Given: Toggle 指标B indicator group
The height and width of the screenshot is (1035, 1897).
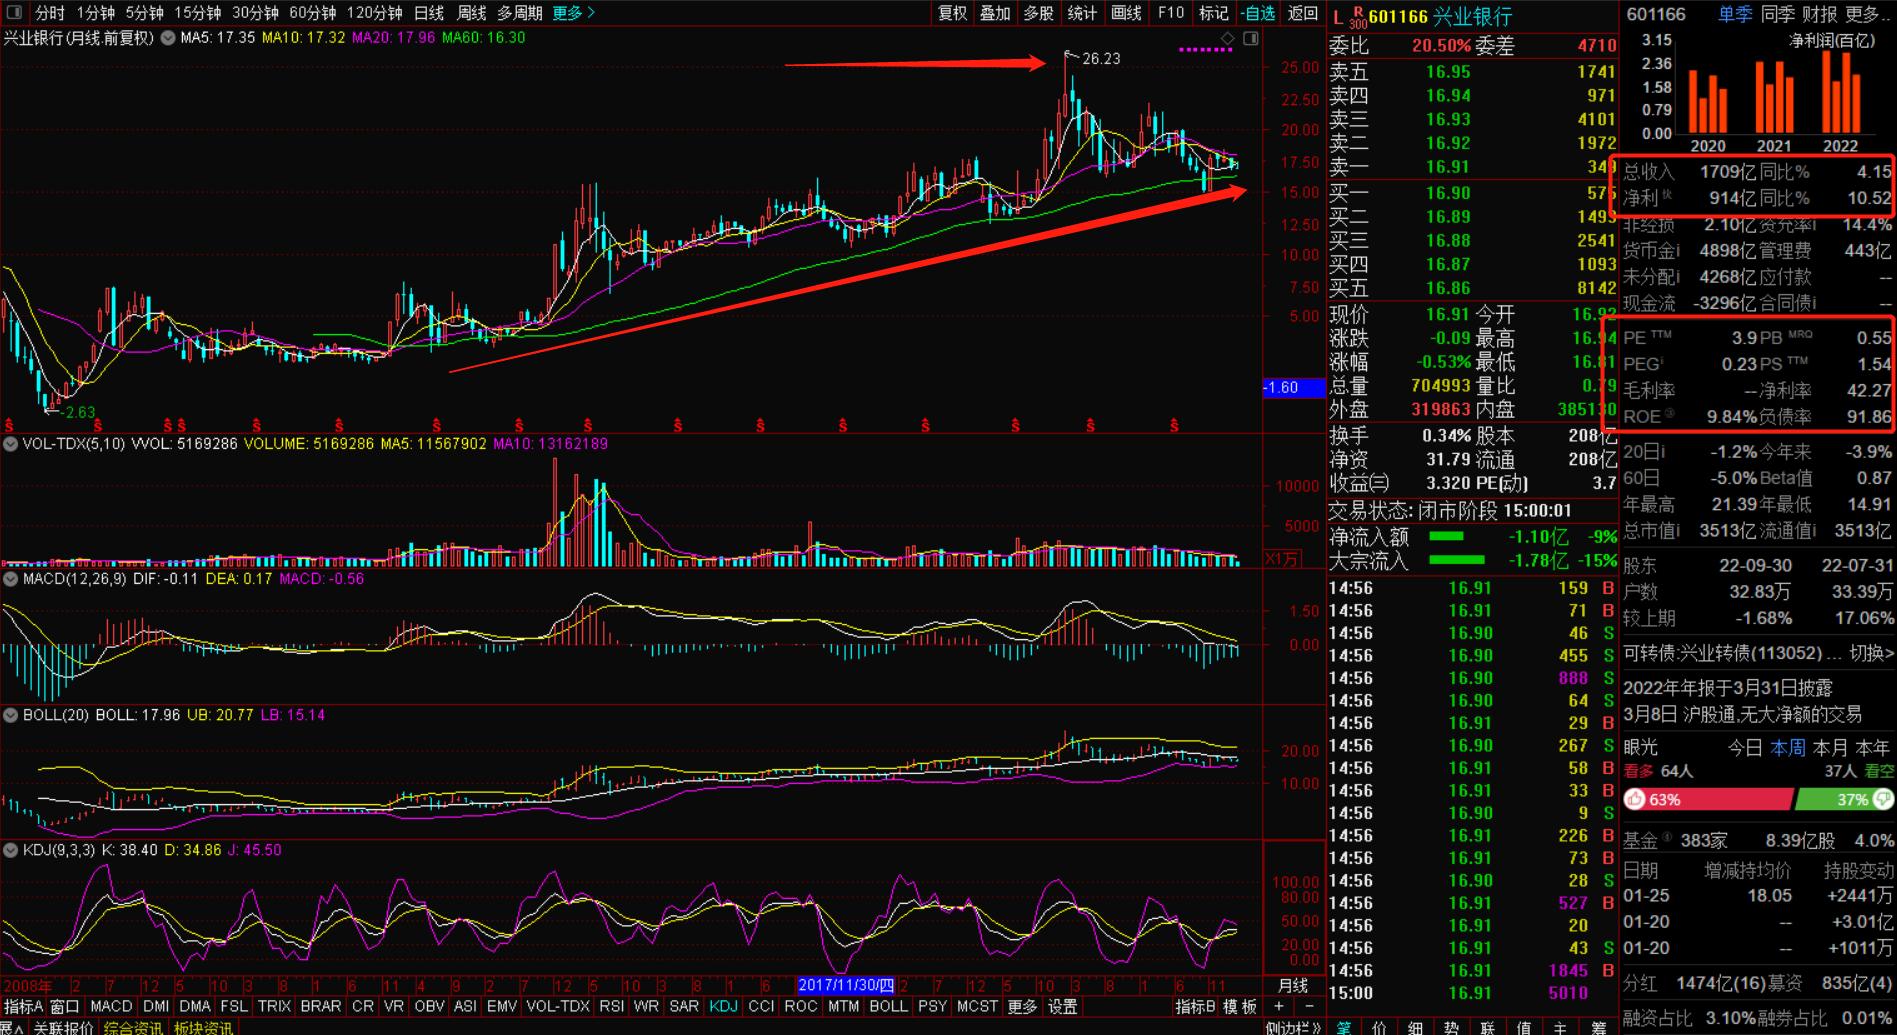Looking at the screenshot, I should [x=1195, y=1006].
